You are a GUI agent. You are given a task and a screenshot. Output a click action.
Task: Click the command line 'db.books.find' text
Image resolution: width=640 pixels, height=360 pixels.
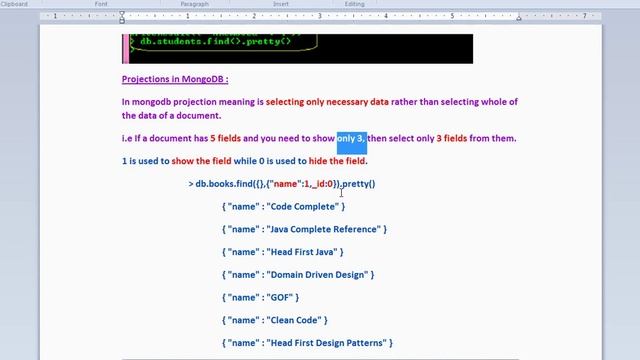[x=282, y=184]
